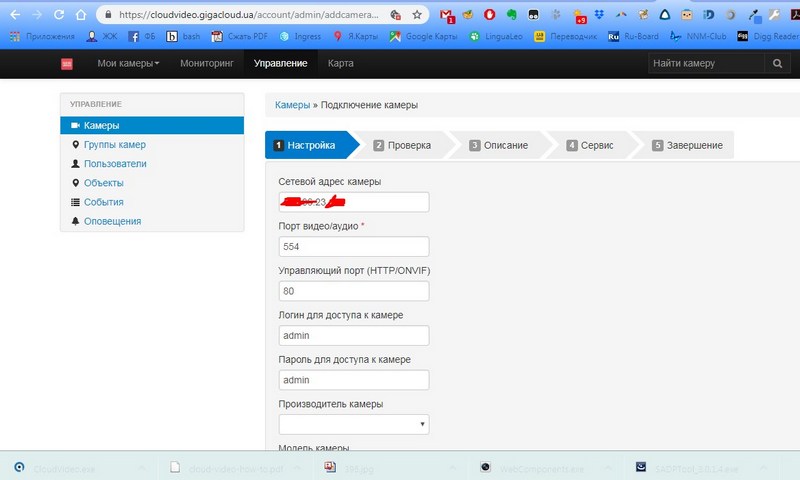Click the Порт видео/аудио field with 554
The width and height of the screenshot is (800, 480).
[x=354, y=247]
